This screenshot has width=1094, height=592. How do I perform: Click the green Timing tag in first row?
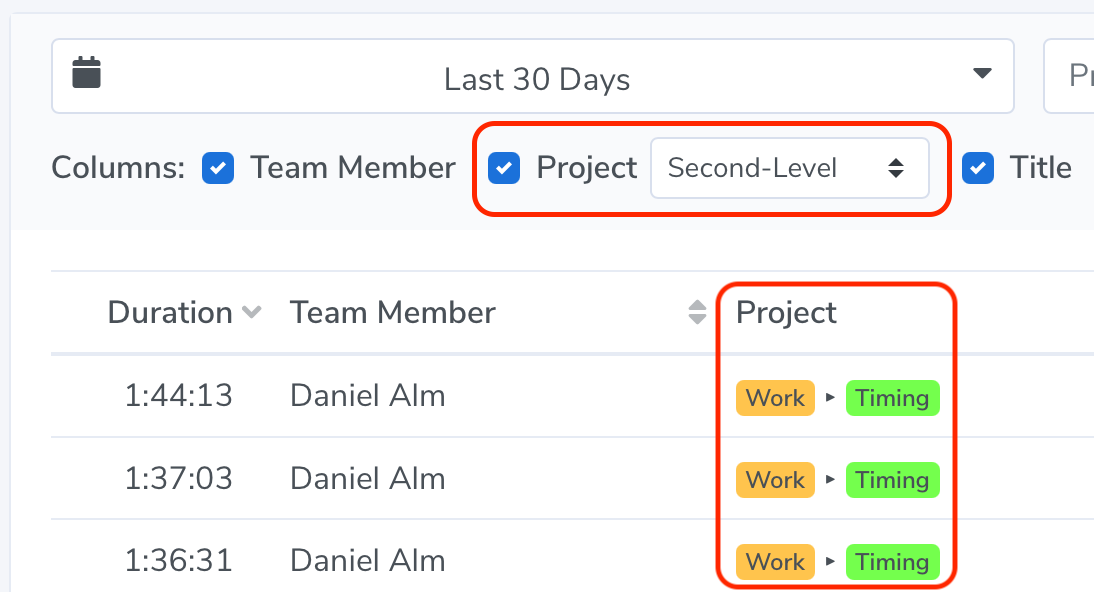tap(892, 398)
